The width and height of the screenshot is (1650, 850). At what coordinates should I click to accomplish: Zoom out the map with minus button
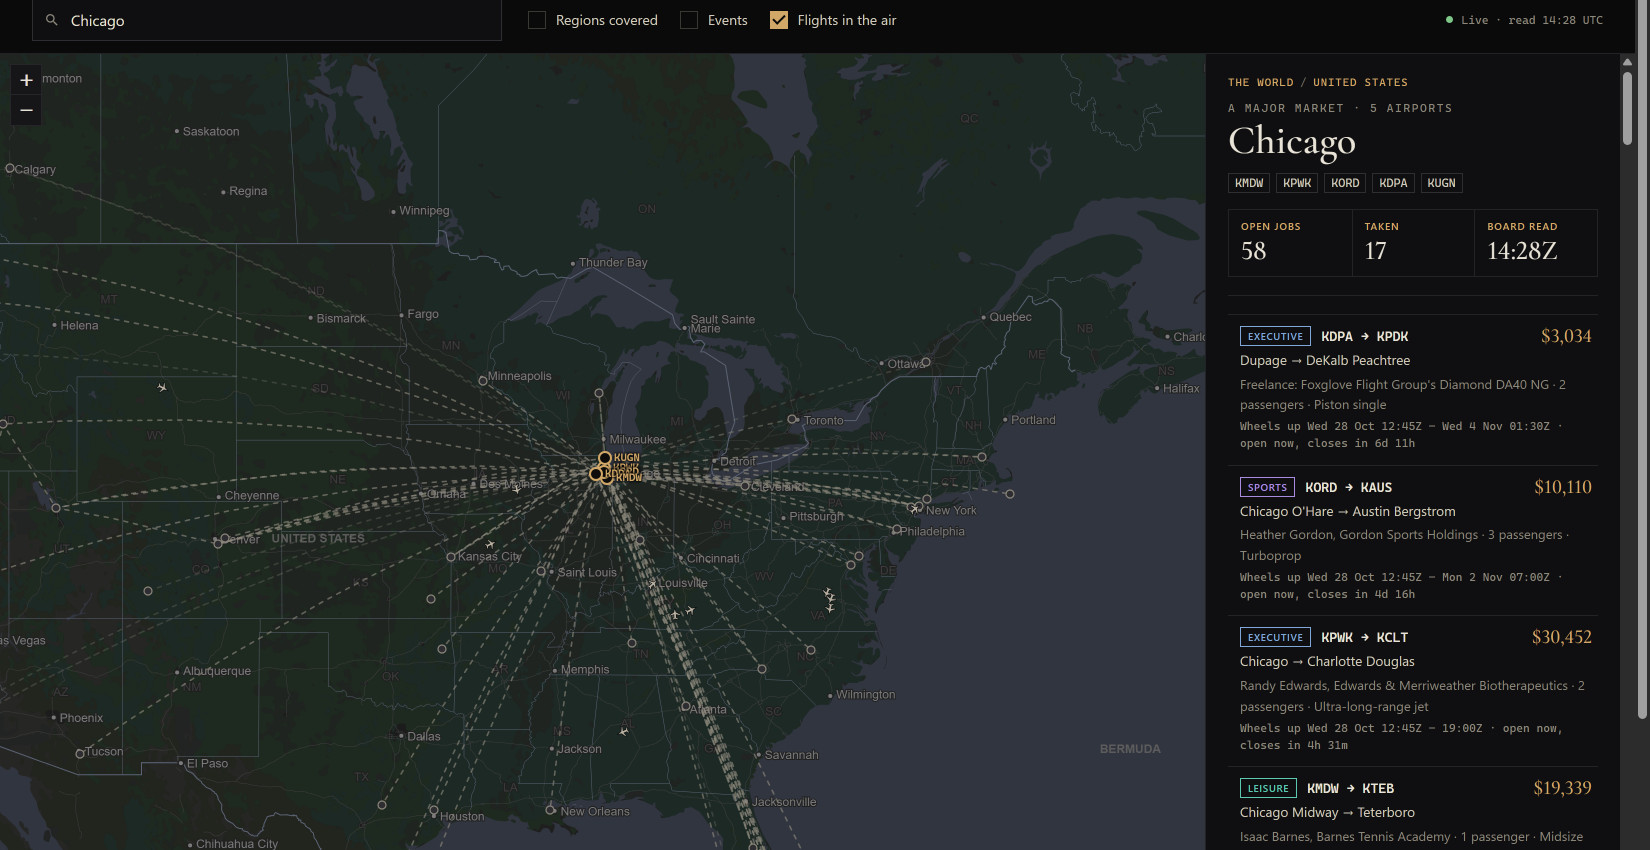pos(26,110)
